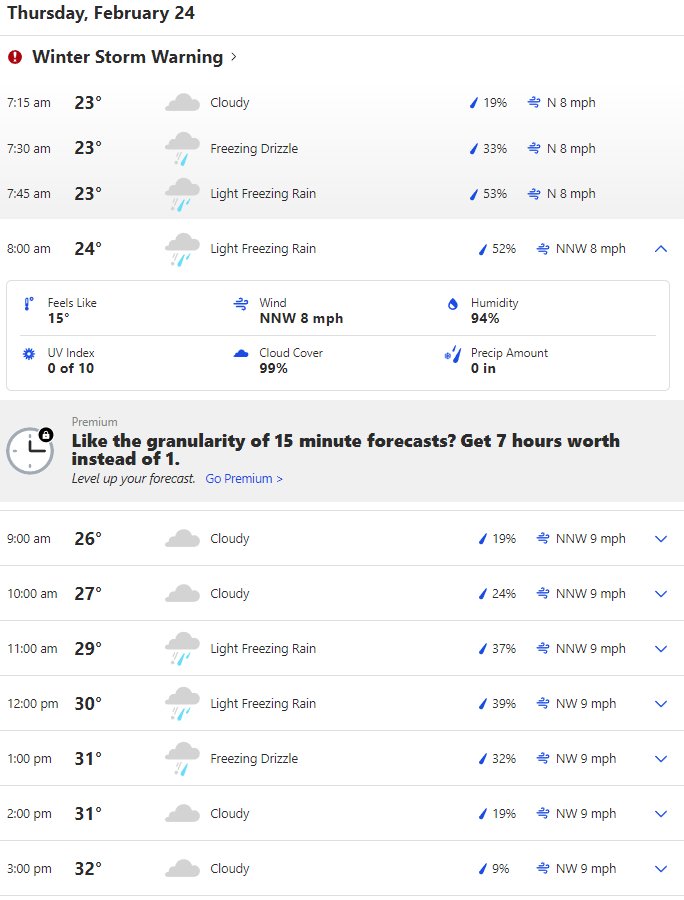Collapse the 8:00 am forecast details
Viewport: 684px width, 900px height.
(660, 249)
